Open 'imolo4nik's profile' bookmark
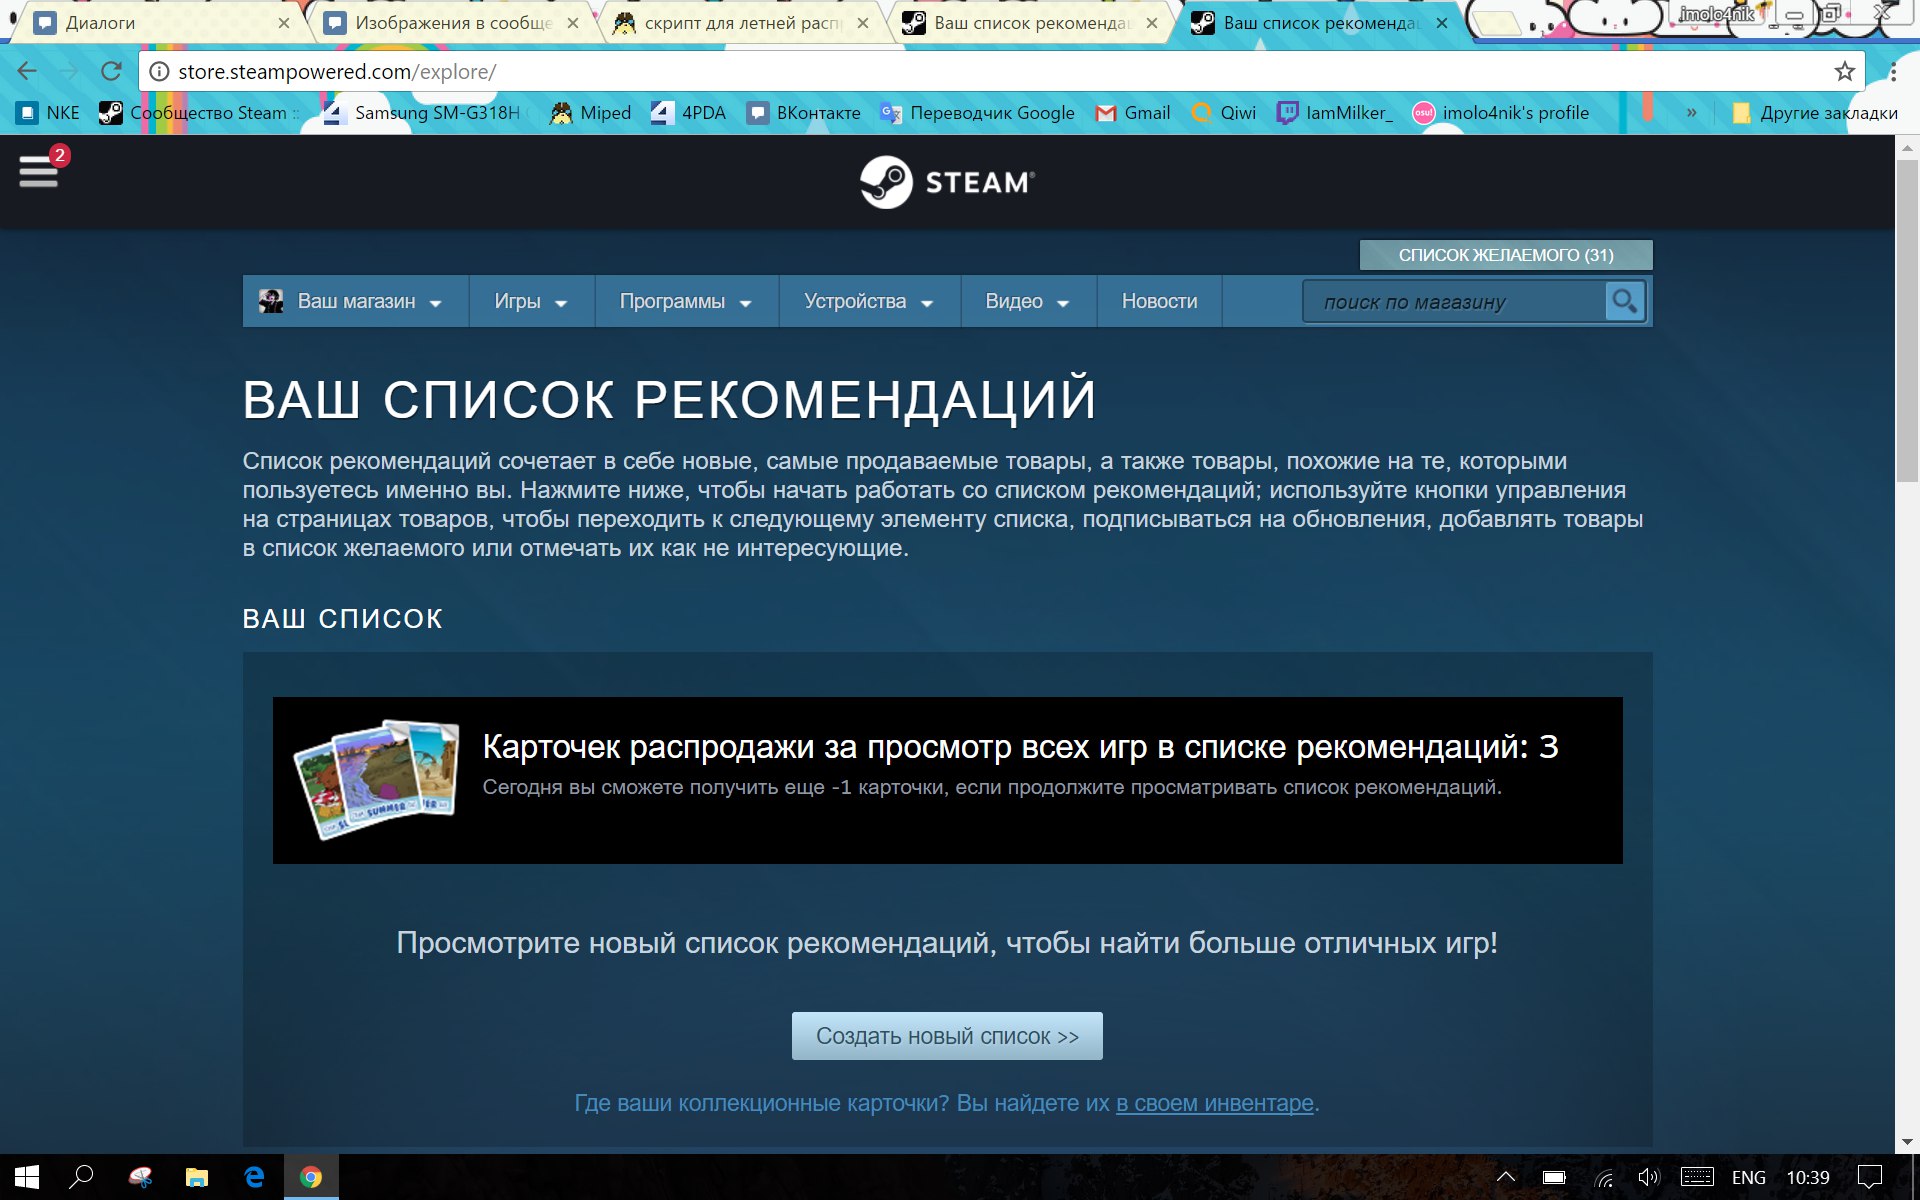1920x1200 pixels. [x=1501, y=113]
